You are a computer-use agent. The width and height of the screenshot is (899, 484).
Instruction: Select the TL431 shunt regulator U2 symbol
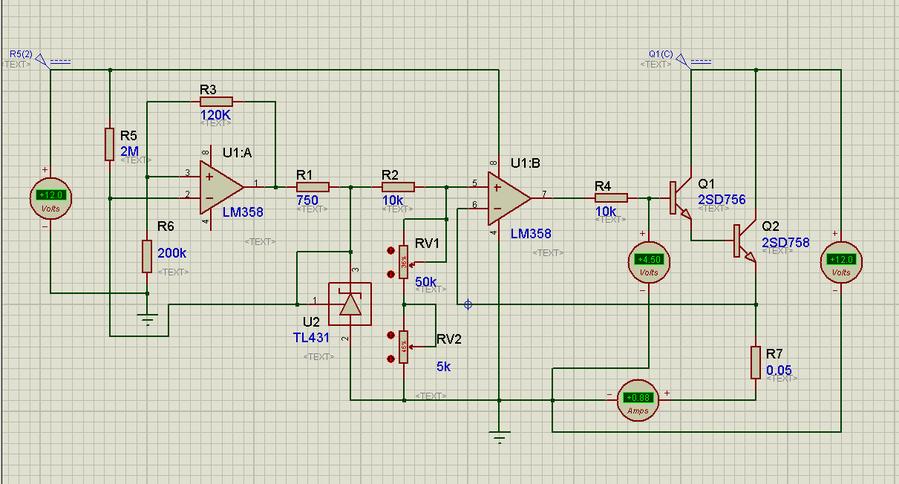[x=350, y=303]
